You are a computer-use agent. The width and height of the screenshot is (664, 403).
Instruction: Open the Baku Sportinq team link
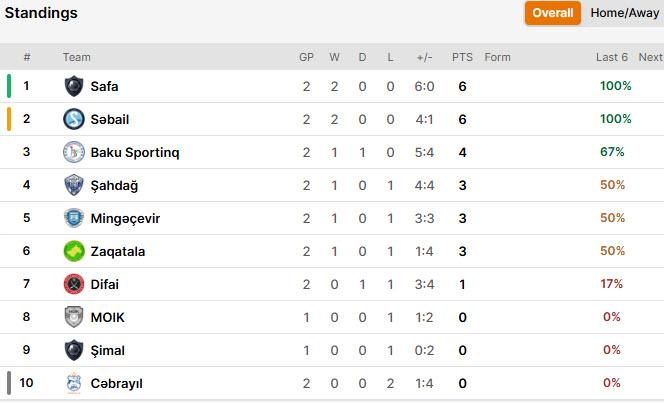click(x=135, y=152)
